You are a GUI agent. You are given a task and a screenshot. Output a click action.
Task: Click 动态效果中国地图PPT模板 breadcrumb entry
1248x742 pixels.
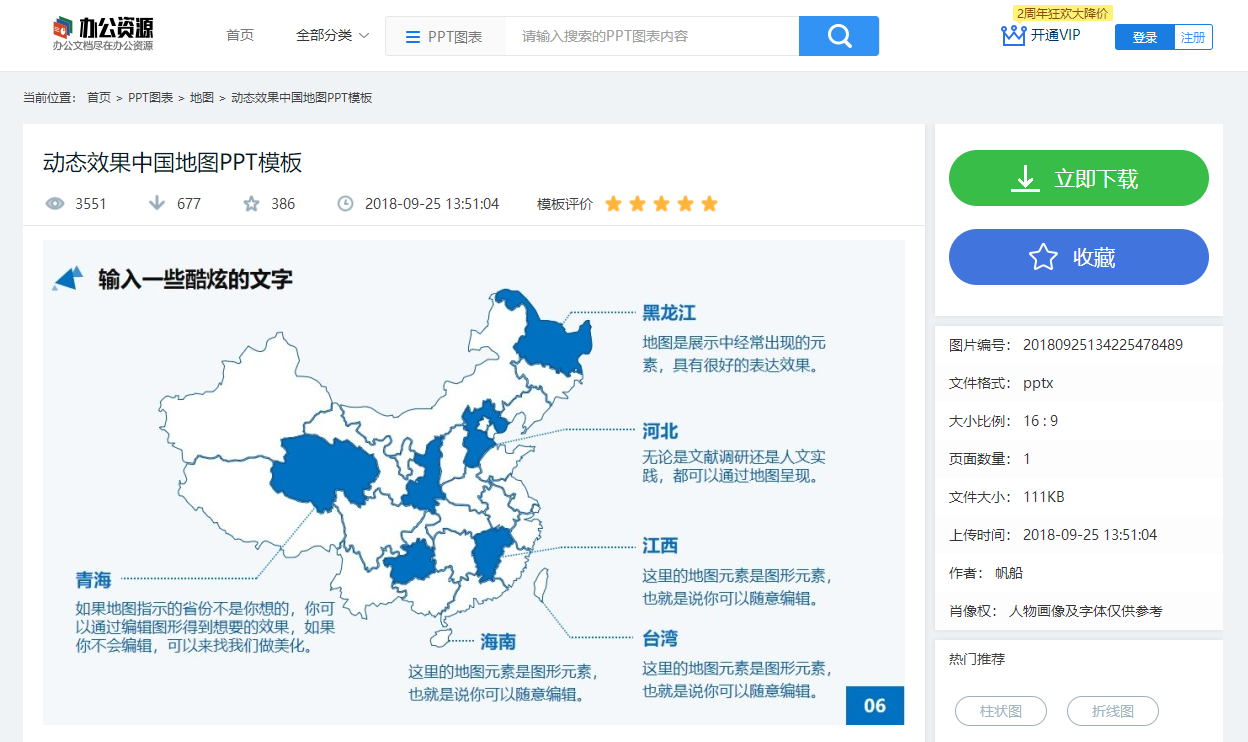click(302, 98)
